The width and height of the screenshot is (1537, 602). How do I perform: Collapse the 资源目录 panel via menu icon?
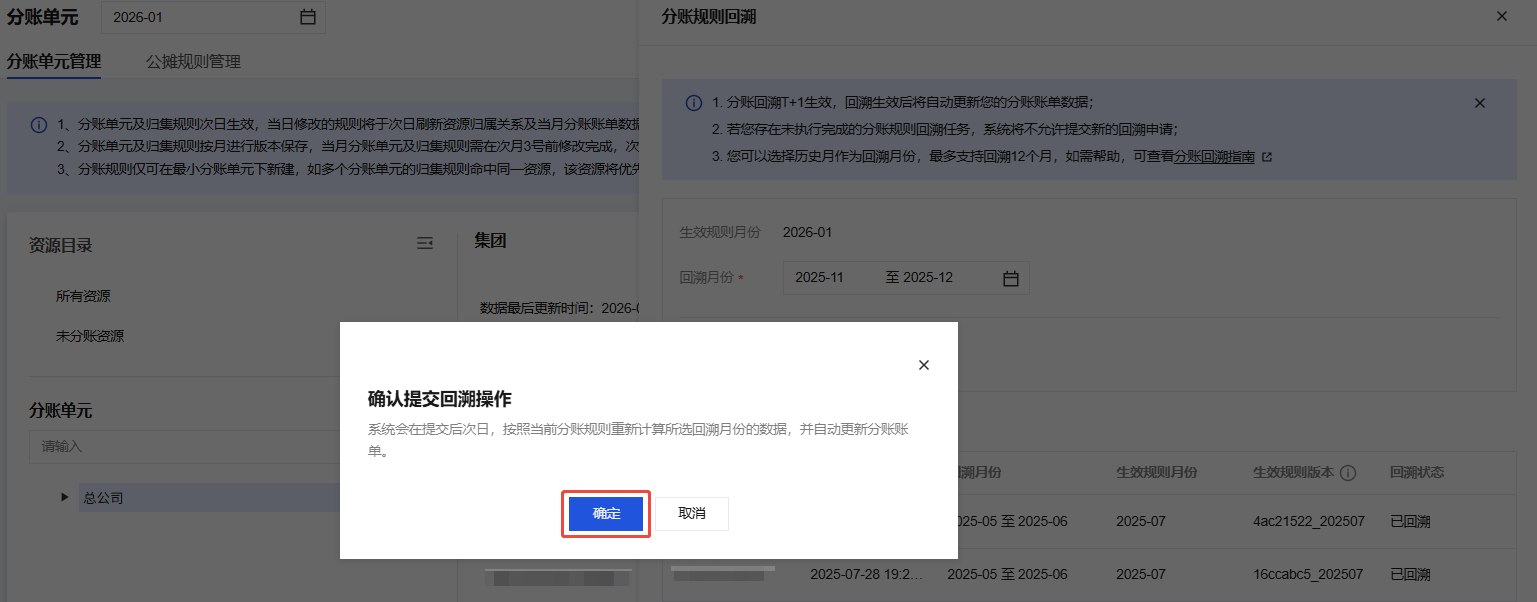click(x=425, y=243)
